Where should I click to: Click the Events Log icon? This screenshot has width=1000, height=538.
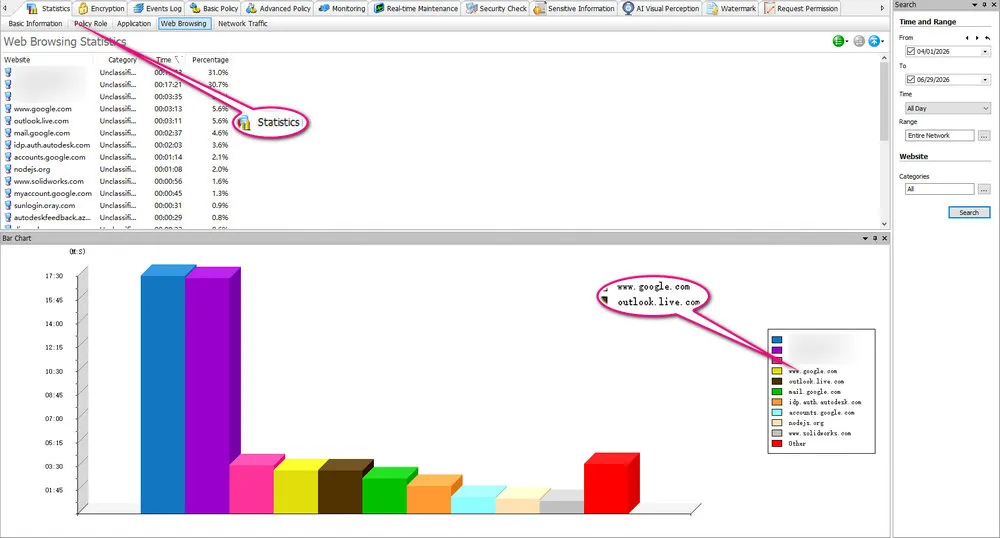138,8
